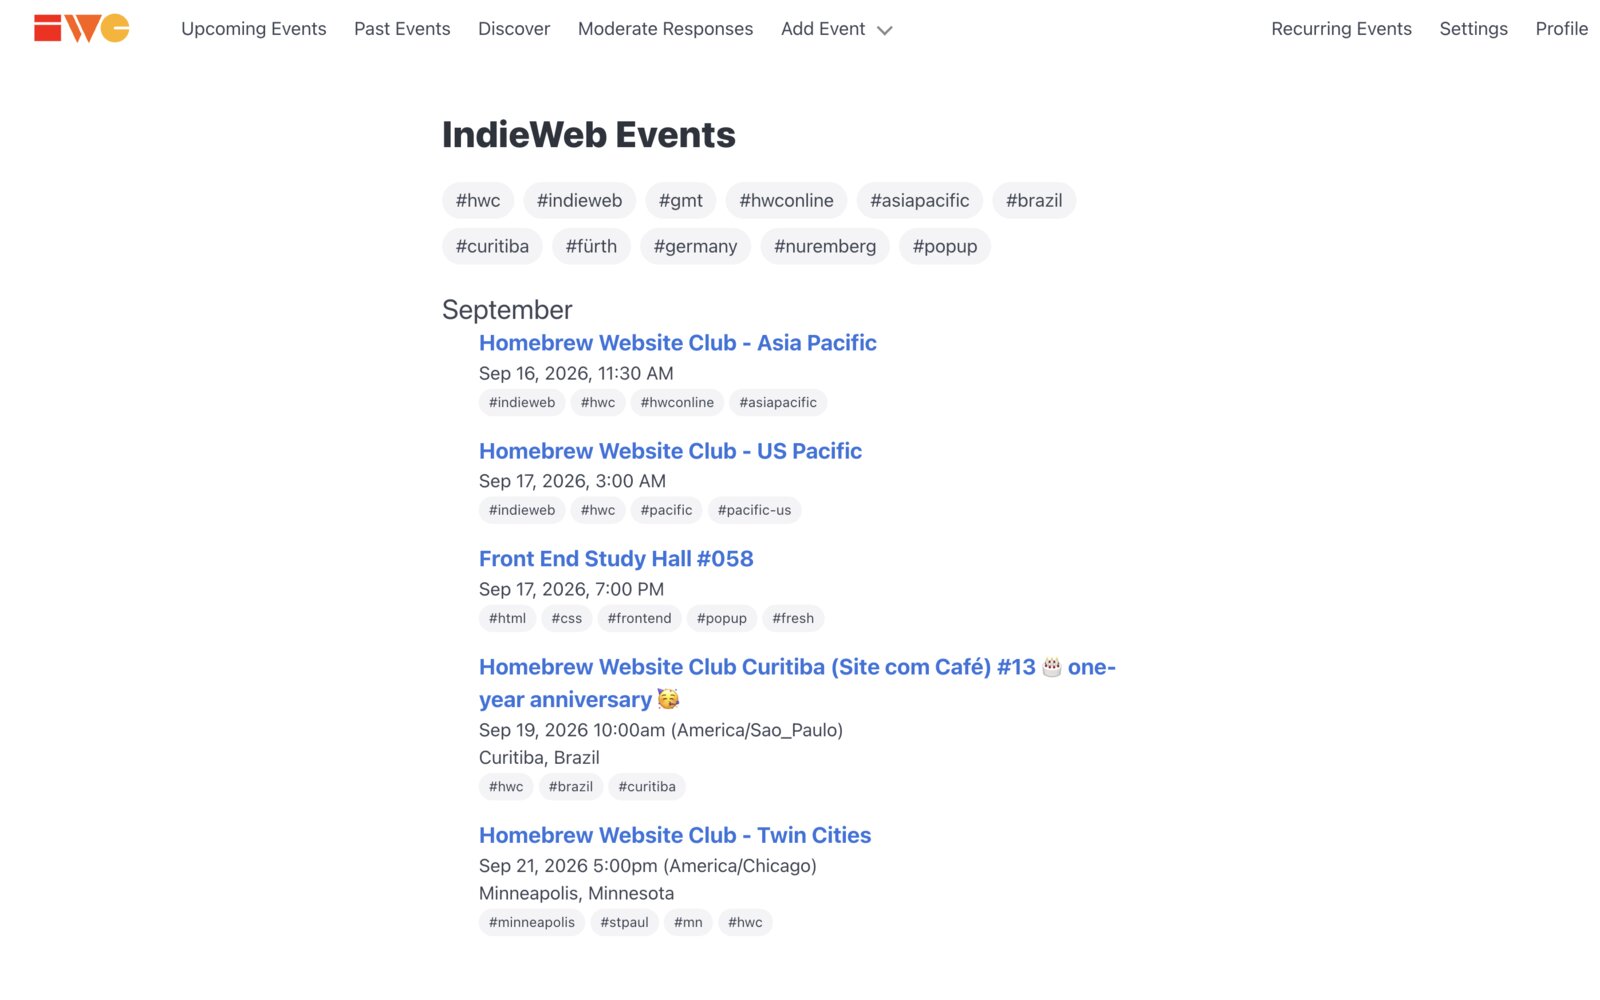The width and height of the screenshot is (1600, 1000).
Task: Filter by top #hwc tag
Action: coord(478,200)
